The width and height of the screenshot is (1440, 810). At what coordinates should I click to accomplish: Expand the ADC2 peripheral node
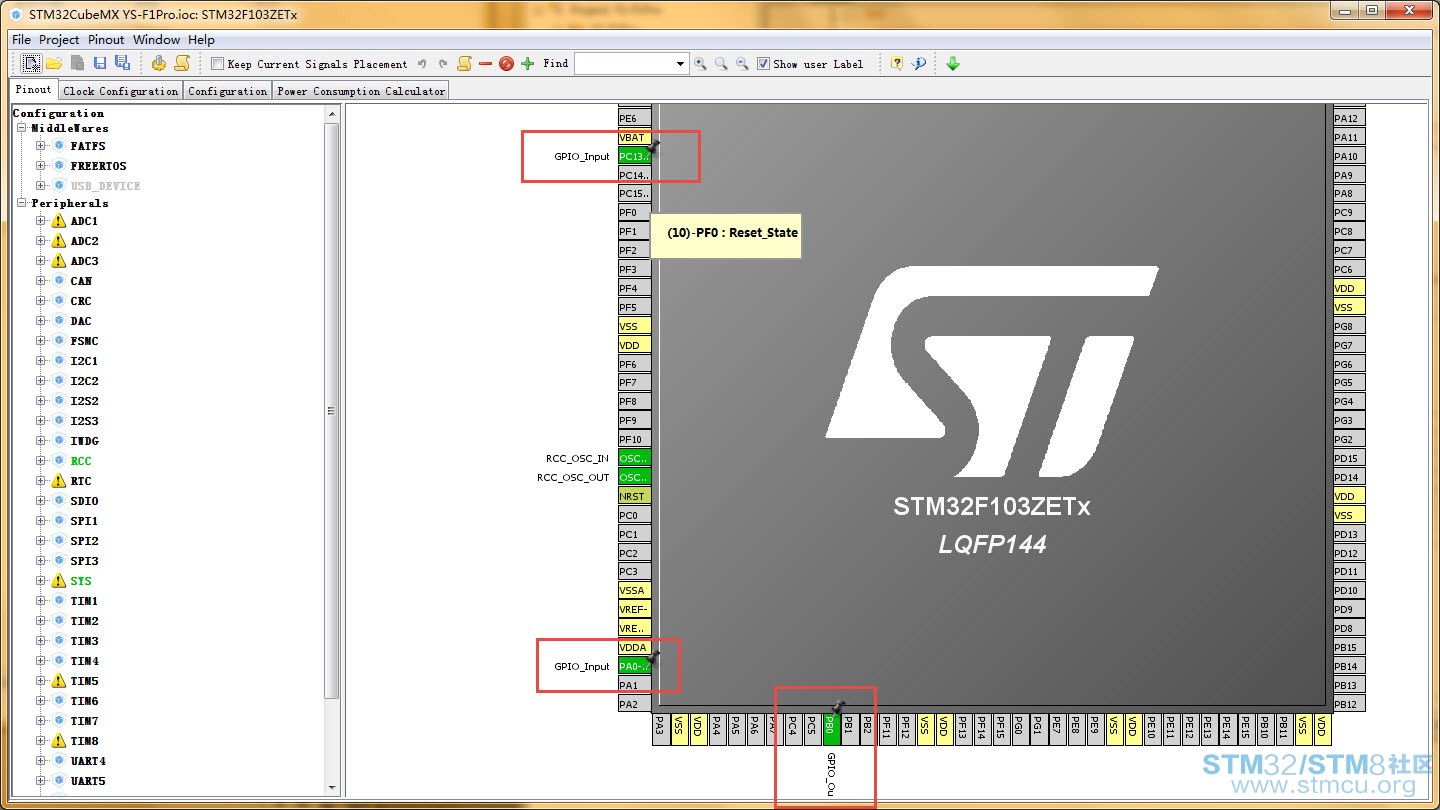41,241
